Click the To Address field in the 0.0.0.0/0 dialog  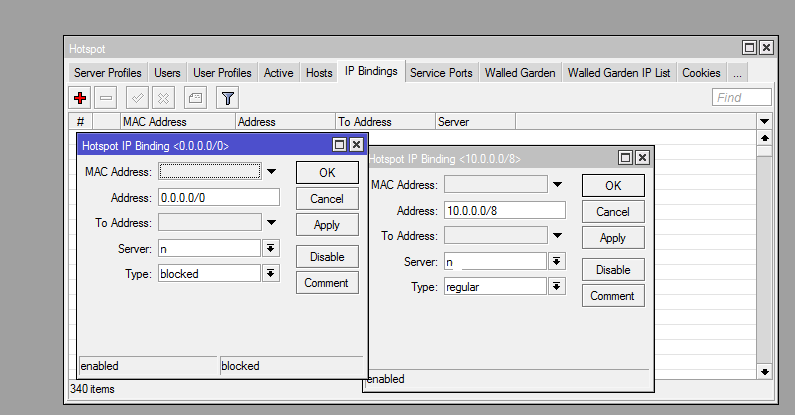tap(210, 222)
